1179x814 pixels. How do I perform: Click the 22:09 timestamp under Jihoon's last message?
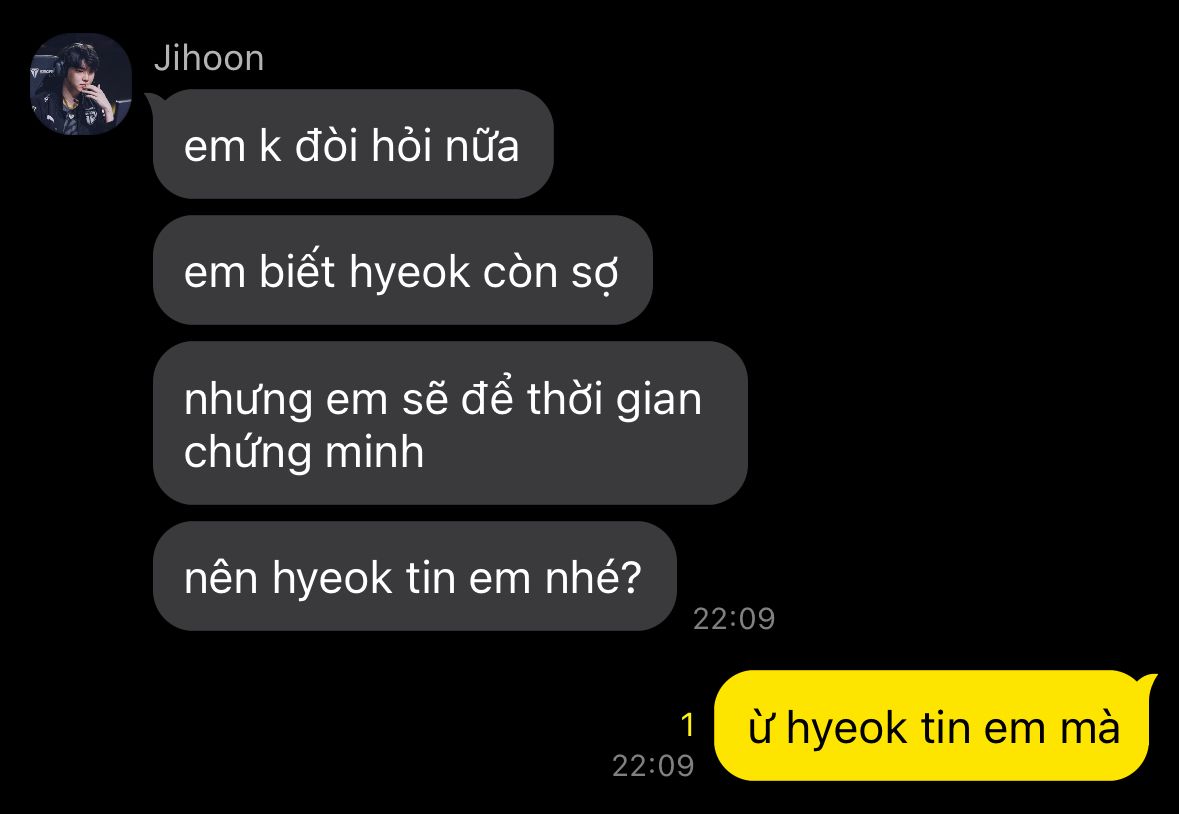734,619
